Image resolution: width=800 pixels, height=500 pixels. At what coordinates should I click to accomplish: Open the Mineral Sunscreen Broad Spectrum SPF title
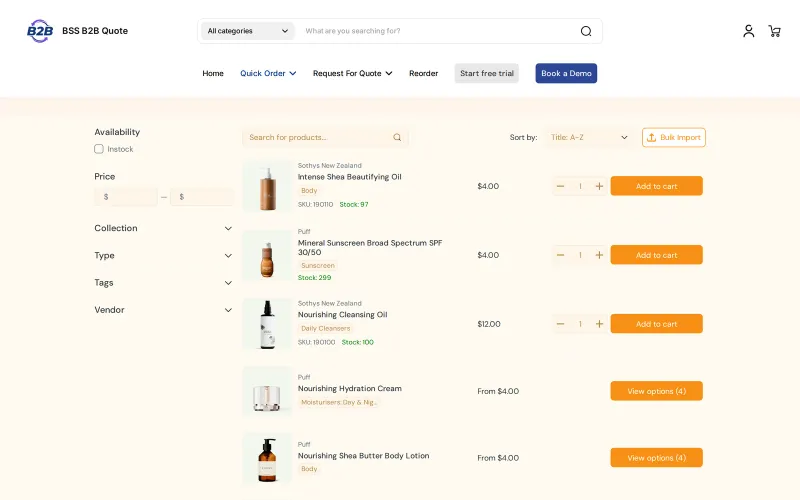coord(370,247)
